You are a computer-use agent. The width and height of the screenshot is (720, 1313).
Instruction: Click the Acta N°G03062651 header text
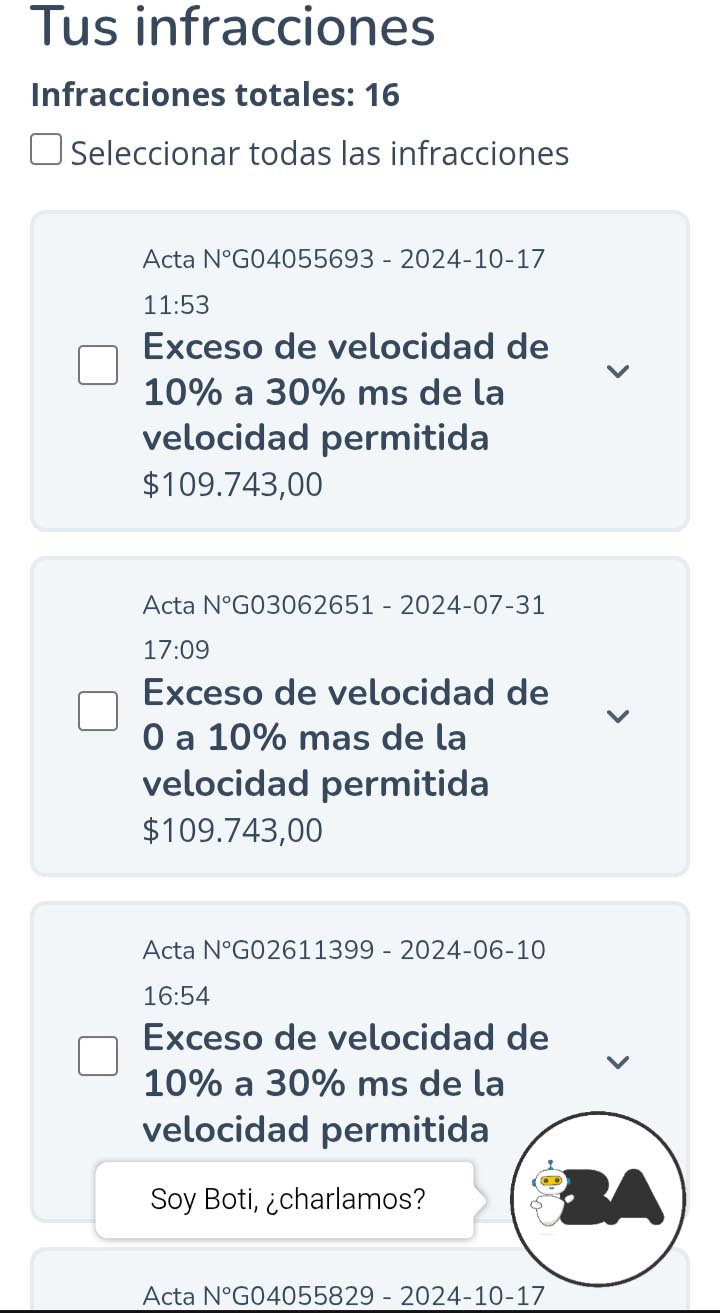tap(344, 605)
